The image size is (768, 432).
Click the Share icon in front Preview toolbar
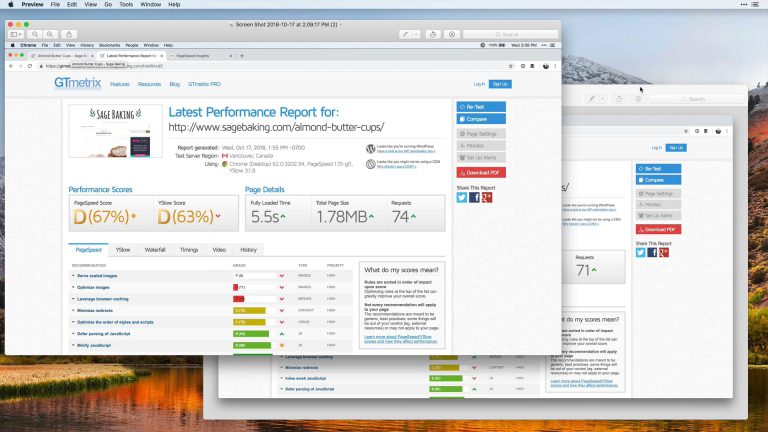69,34
